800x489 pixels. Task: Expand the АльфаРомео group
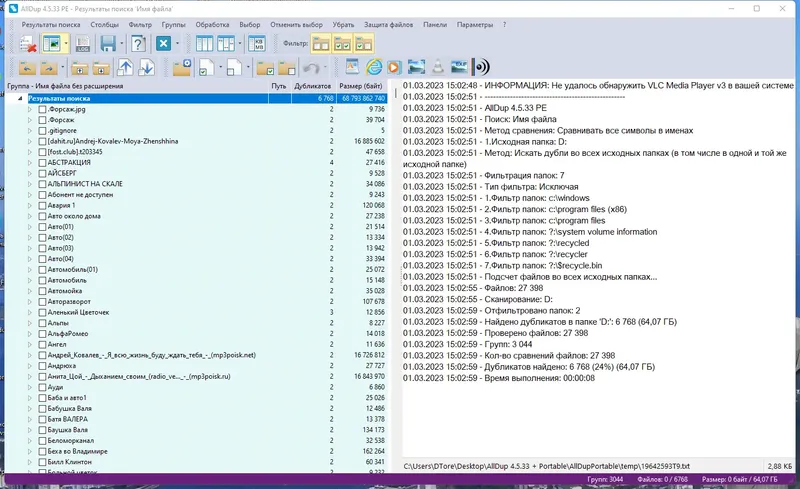[30, 334]
